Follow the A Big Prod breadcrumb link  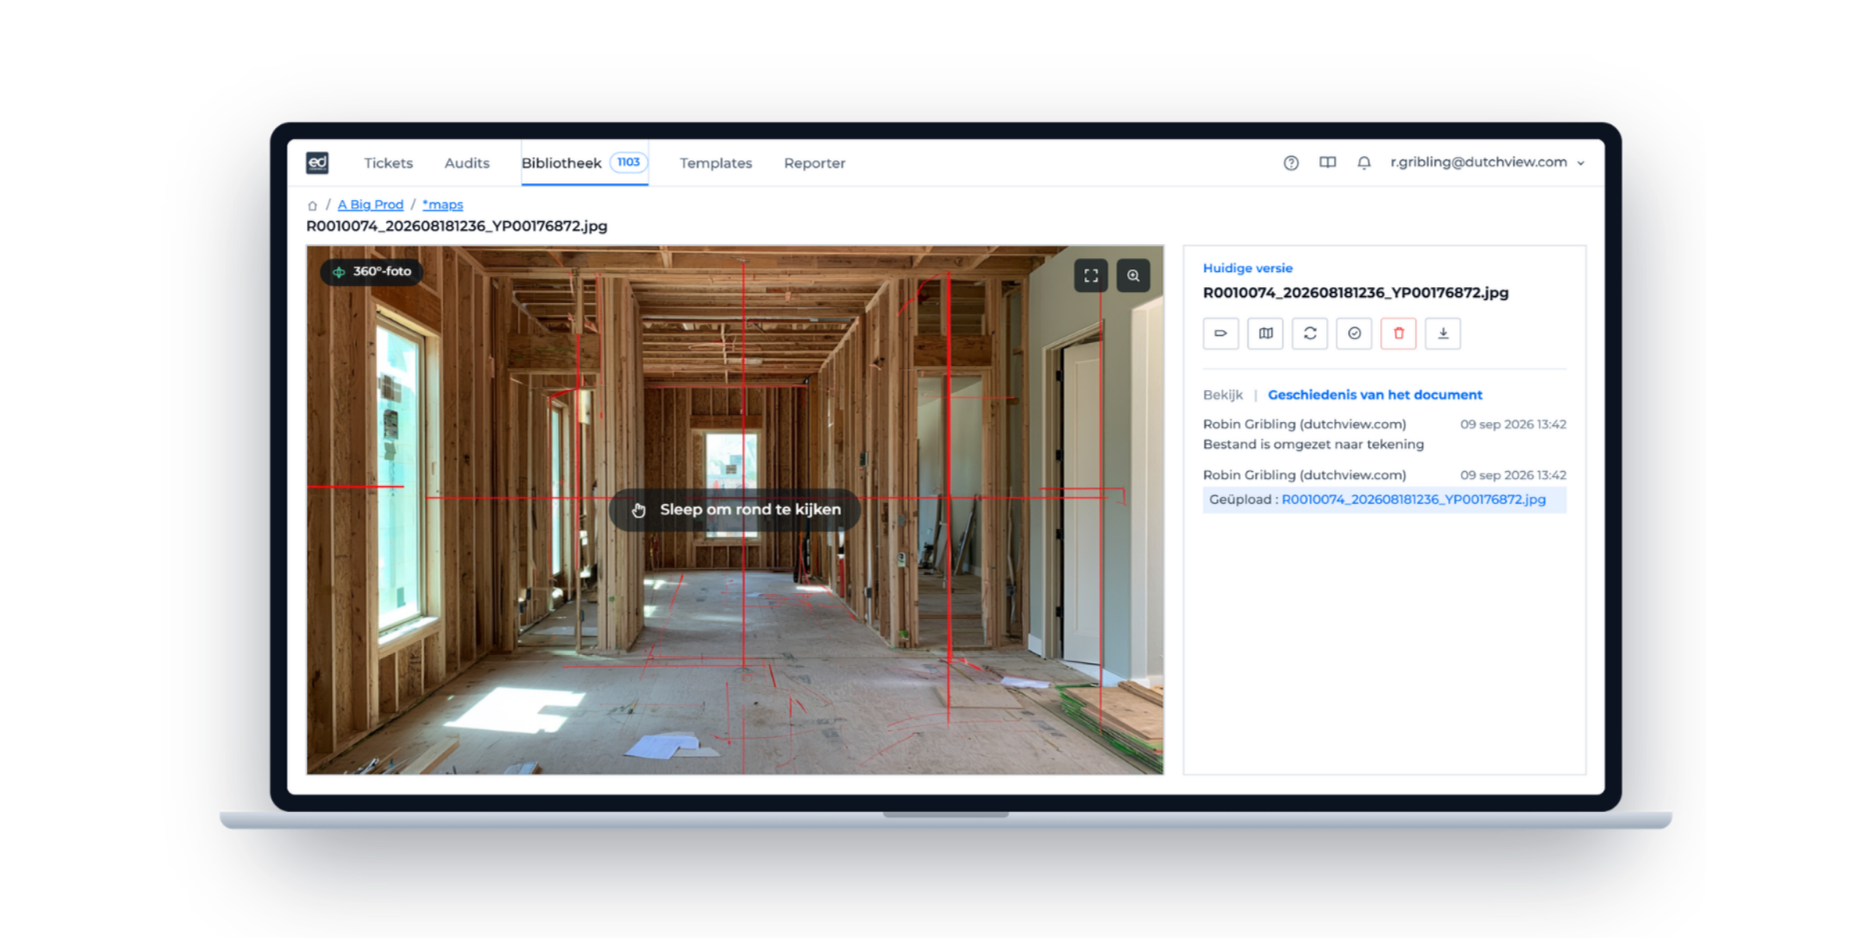click(370, 205)
